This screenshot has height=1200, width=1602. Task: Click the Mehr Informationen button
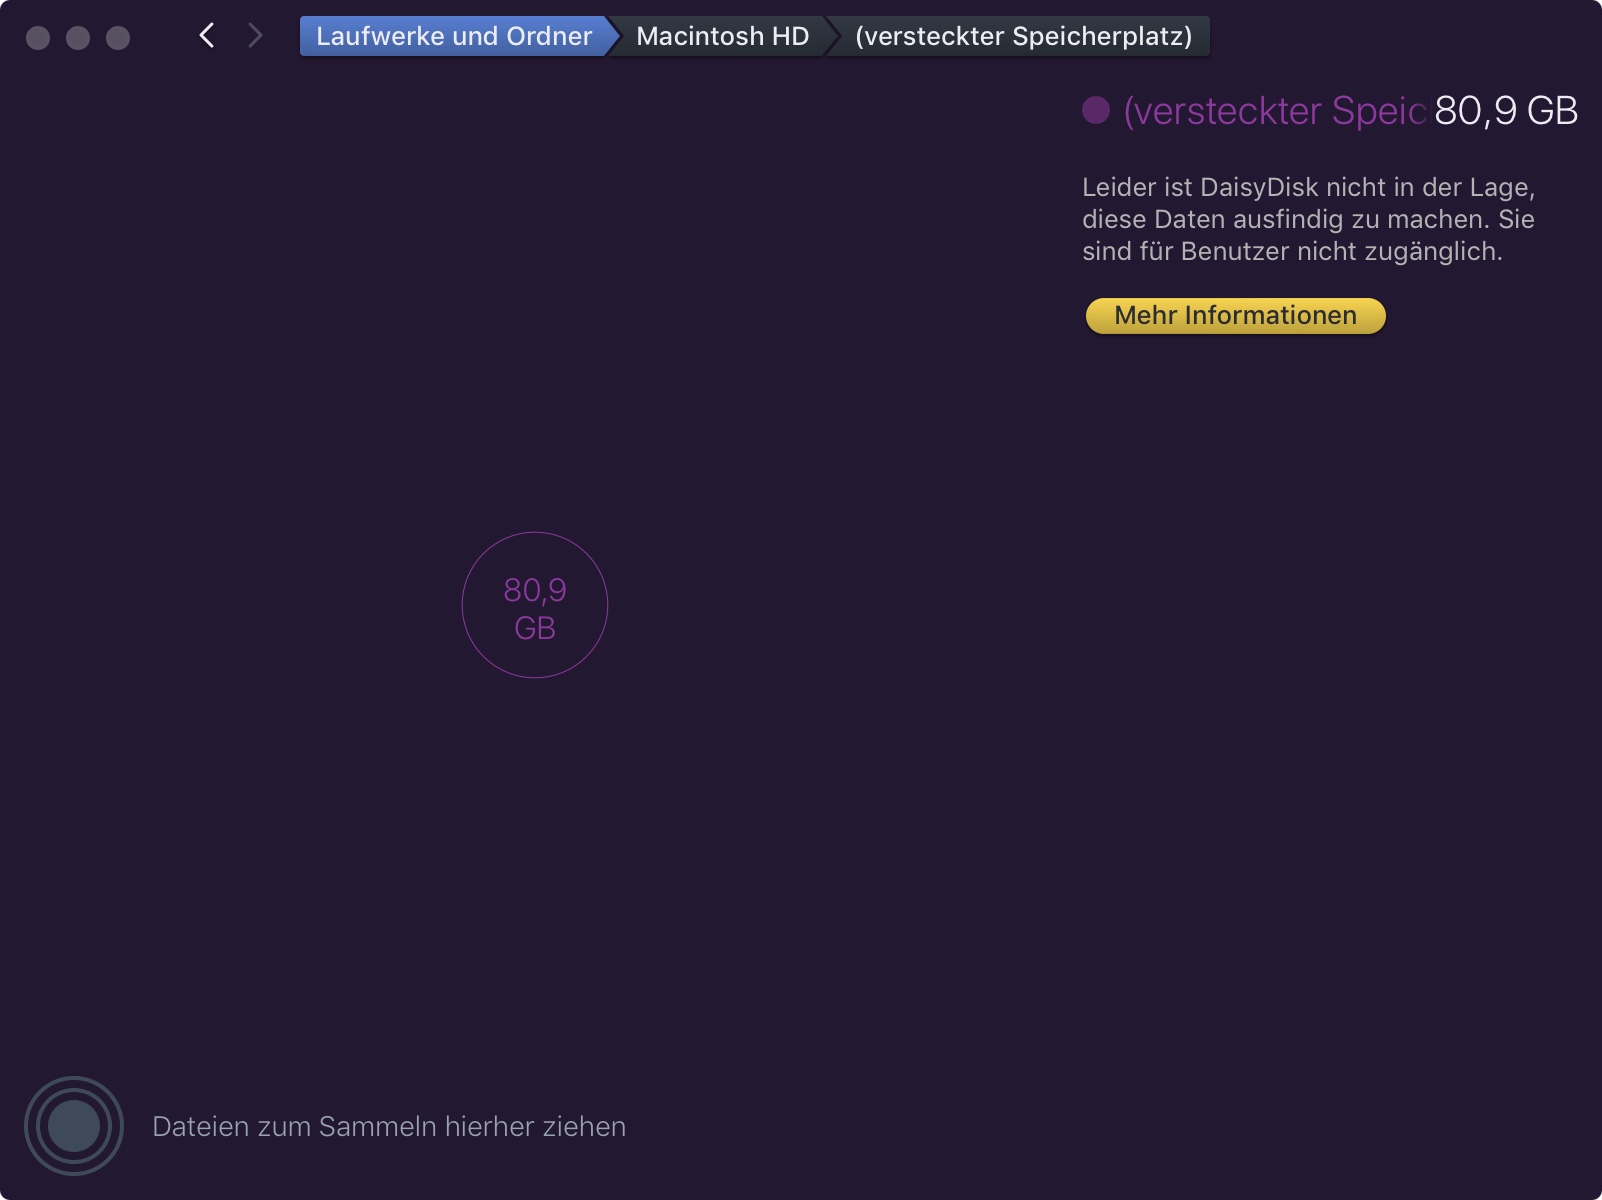pyautogui.click(x=1236, y=316)
